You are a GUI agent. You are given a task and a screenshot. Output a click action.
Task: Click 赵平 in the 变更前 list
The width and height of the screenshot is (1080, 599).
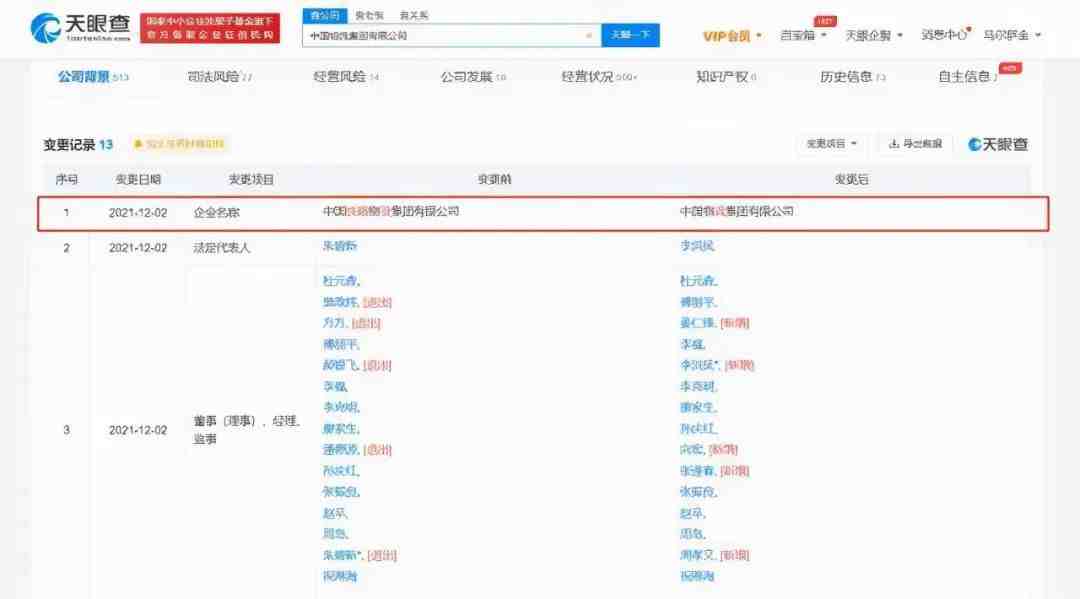click(x=335, y=513)
